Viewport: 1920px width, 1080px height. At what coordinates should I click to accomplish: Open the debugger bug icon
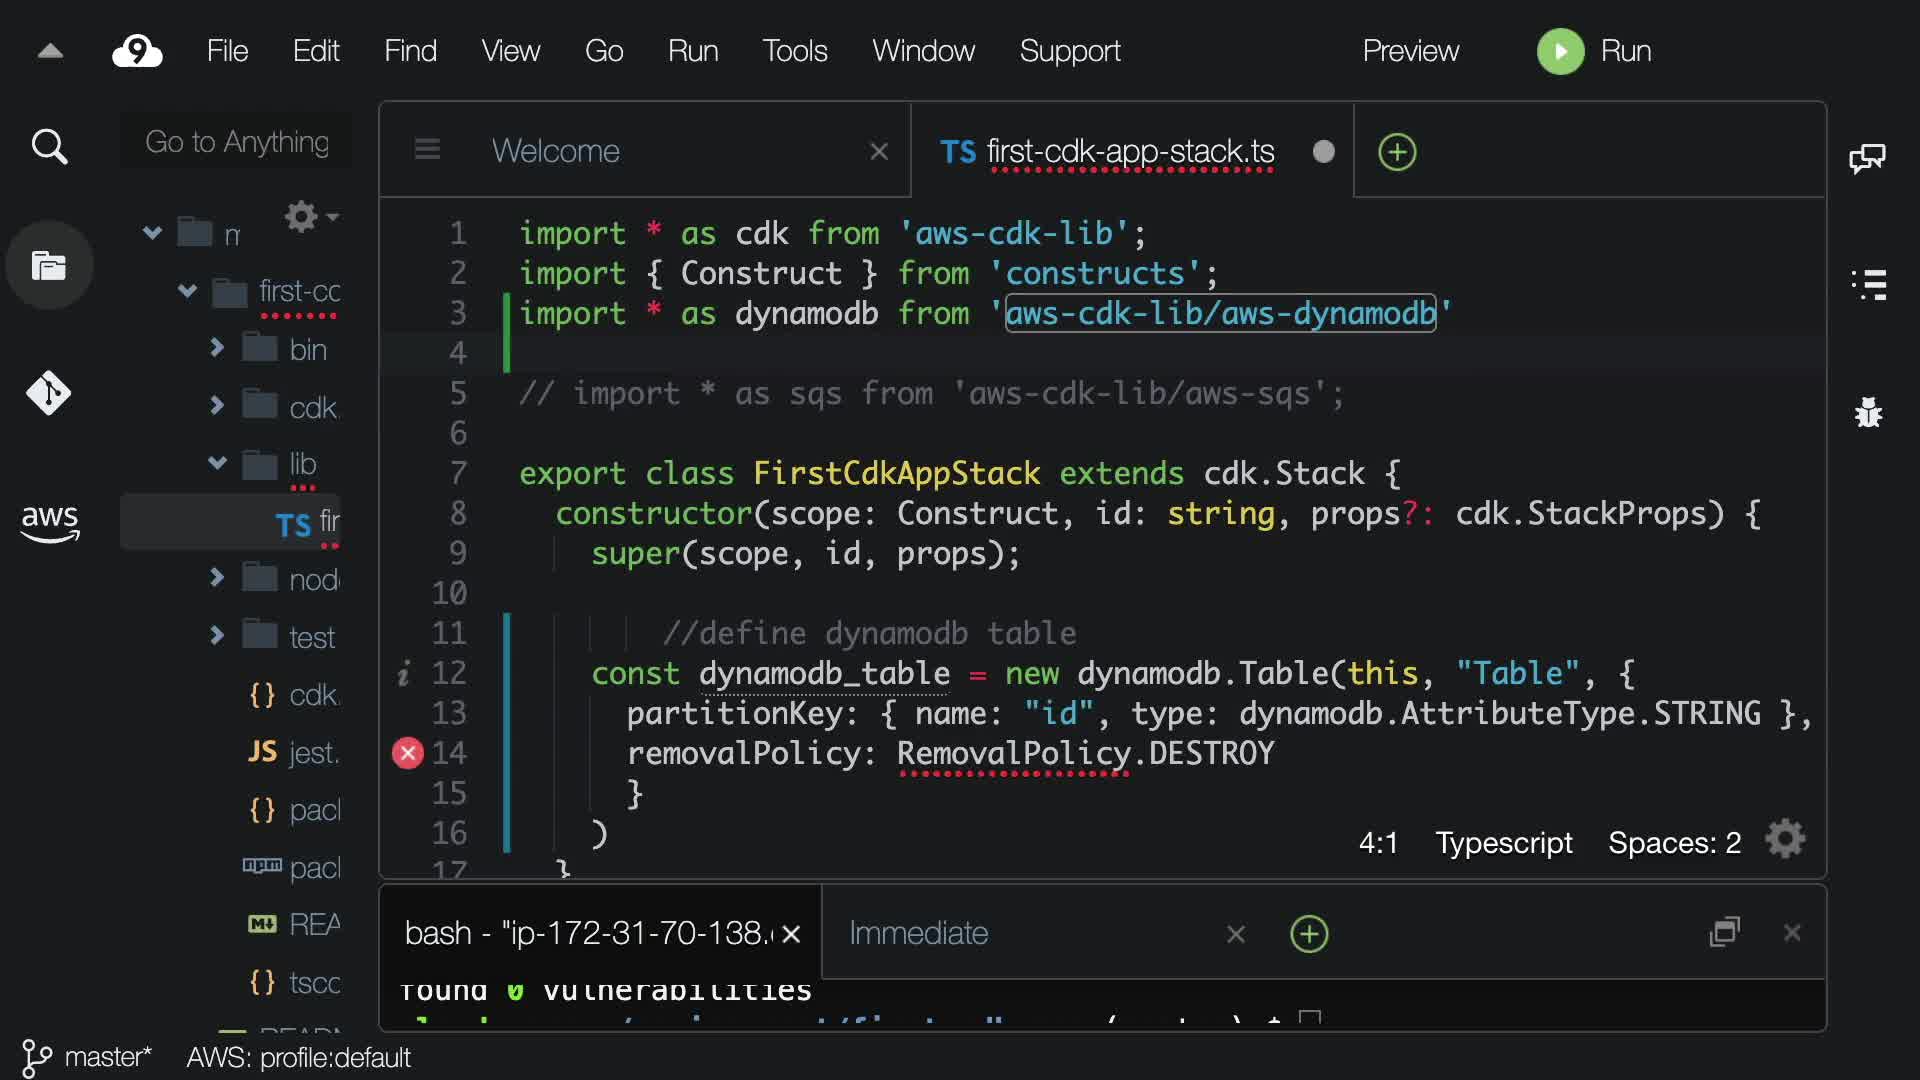point(1868,412)
